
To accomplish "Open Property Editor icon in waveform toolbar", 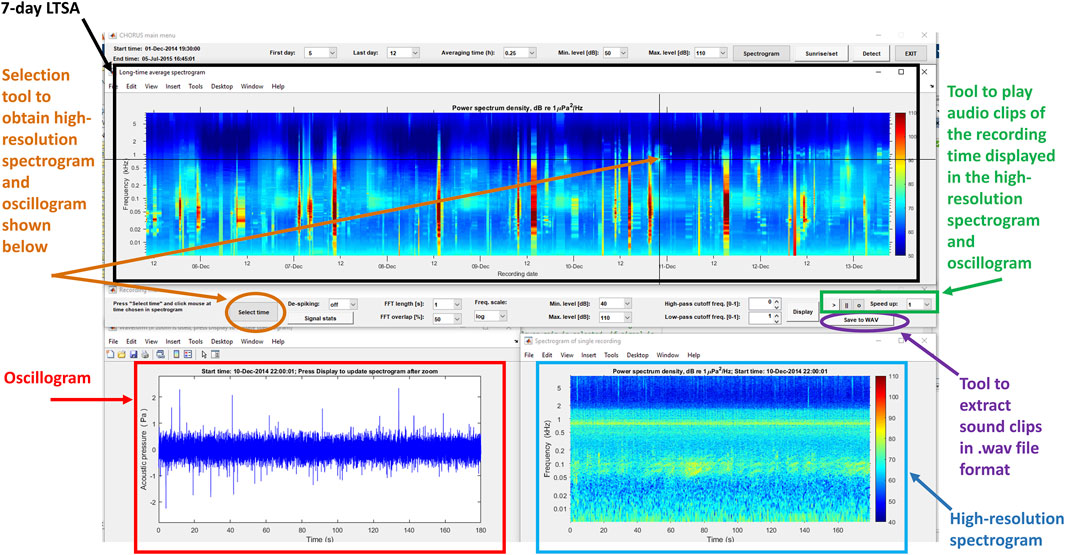I will click(215, 354).
